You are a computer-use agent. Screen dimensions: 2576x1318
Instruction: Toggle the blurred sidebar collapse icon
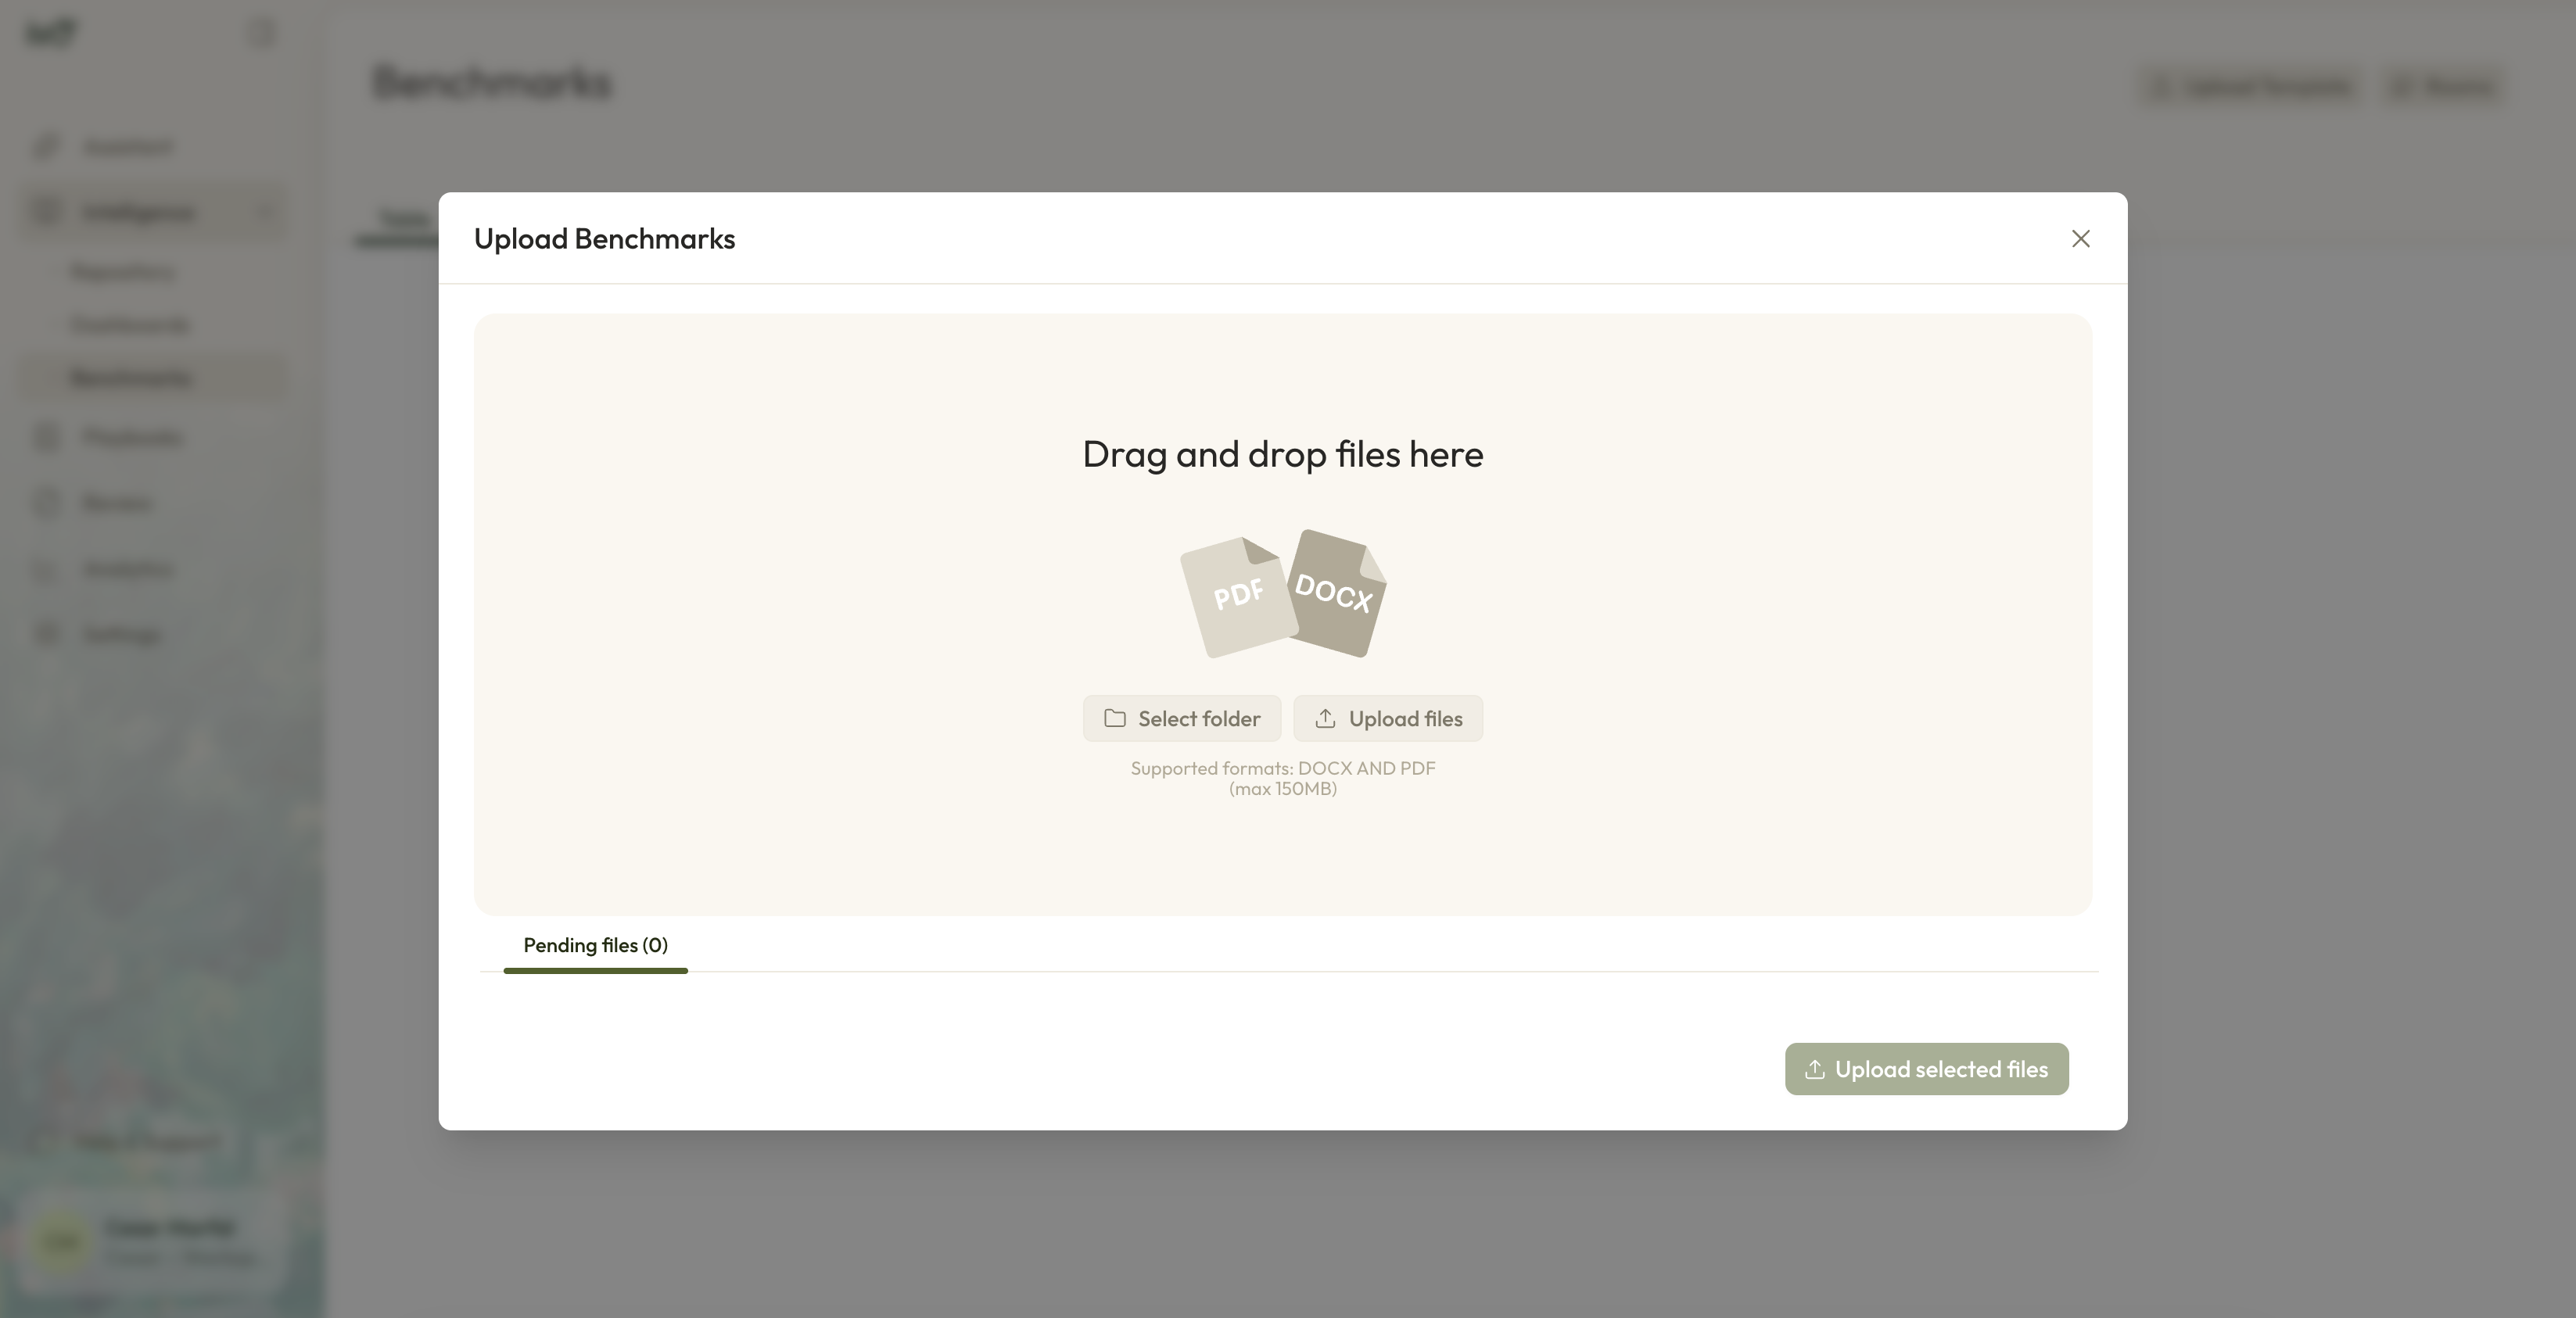261,33
